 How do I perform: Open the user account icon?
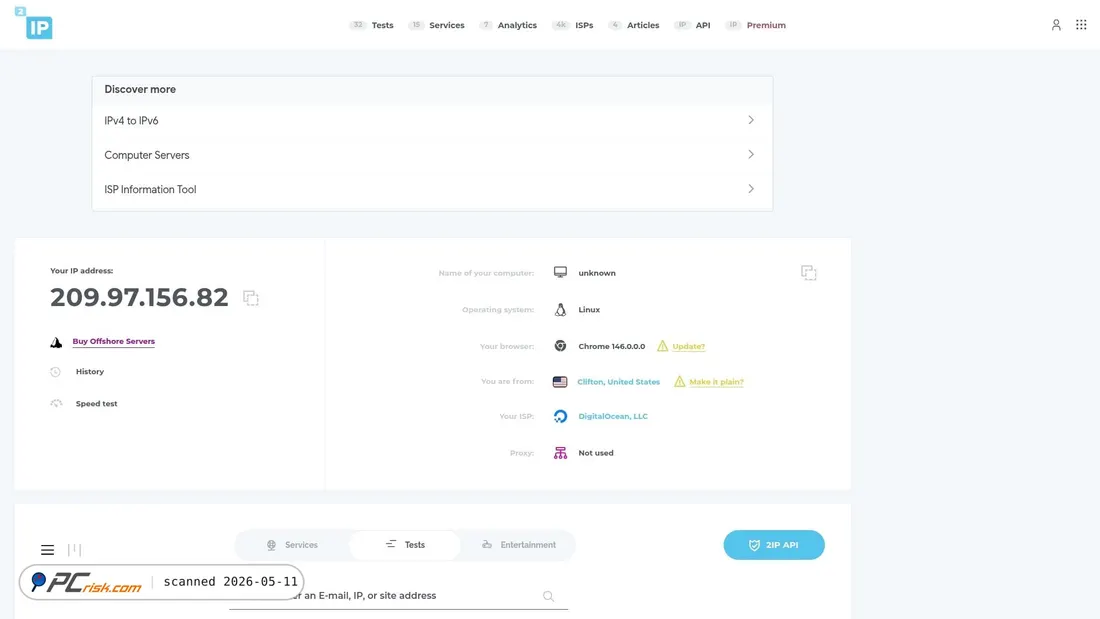(1056, 25)
